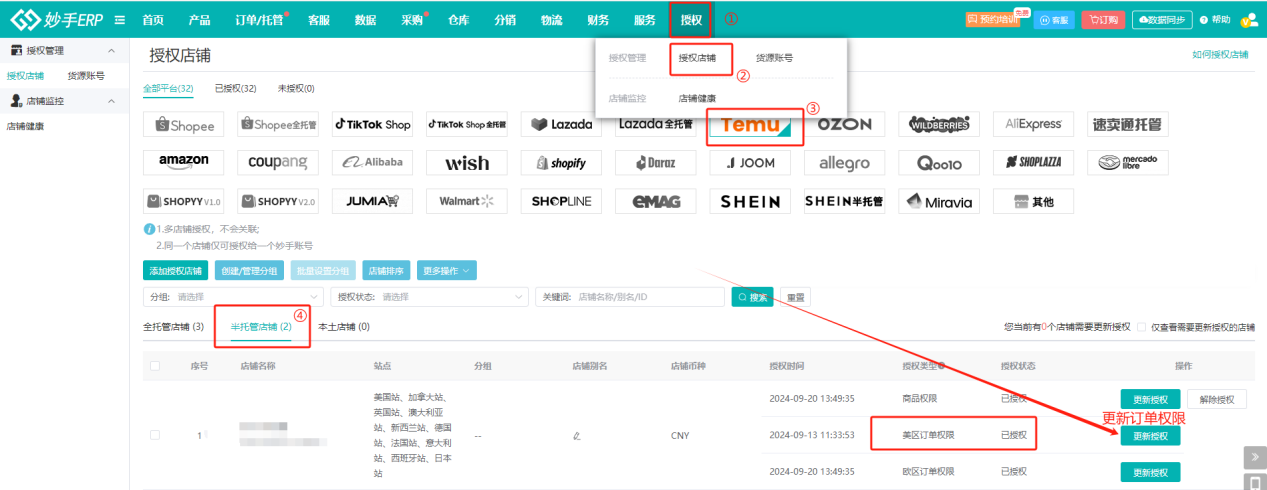The height and width of the screenshot is (490, 1267).
Task: Click the hamburger menu icon beside logo
Action: pos(120,19)
